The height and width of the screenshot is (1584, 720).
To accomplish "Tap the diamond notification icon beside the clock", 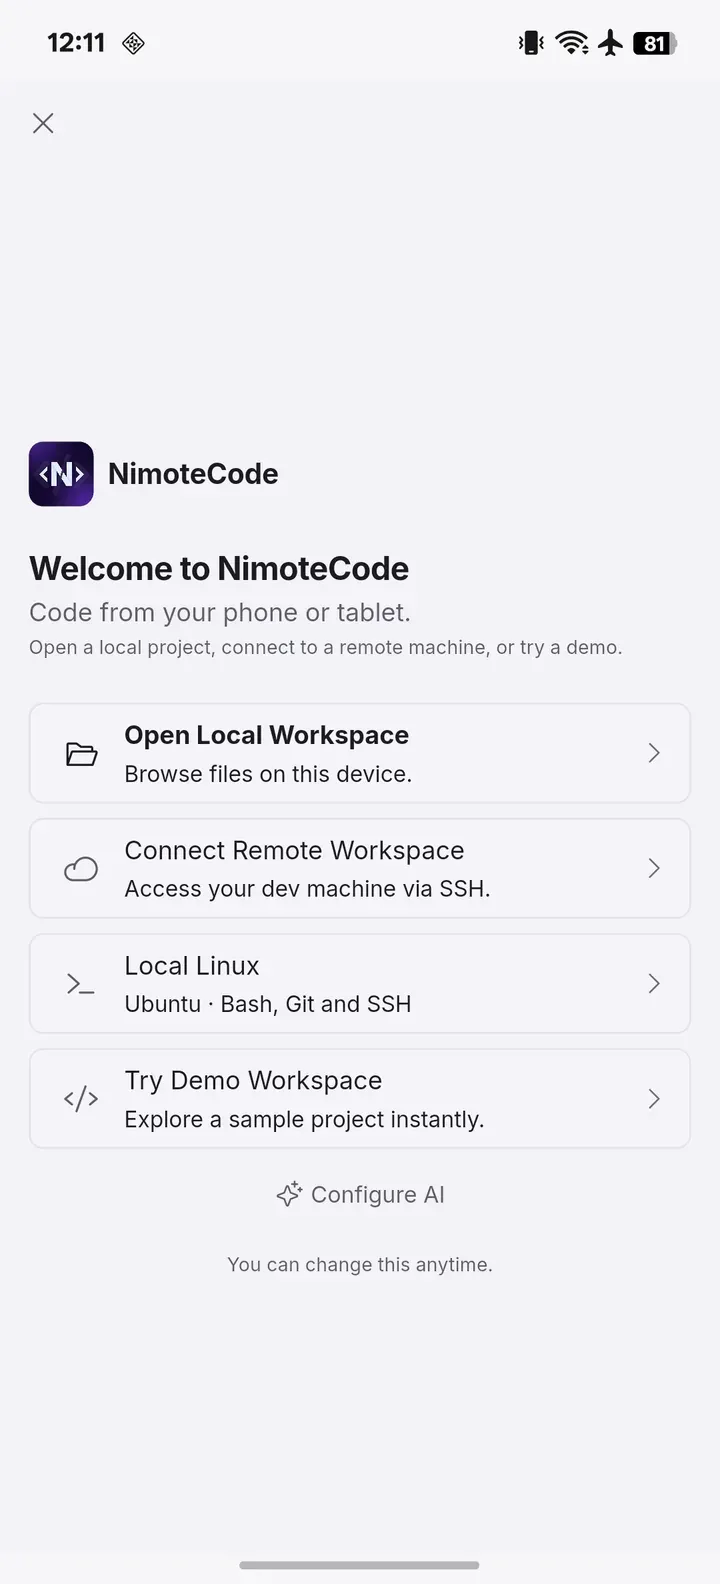I will [133, 43].
